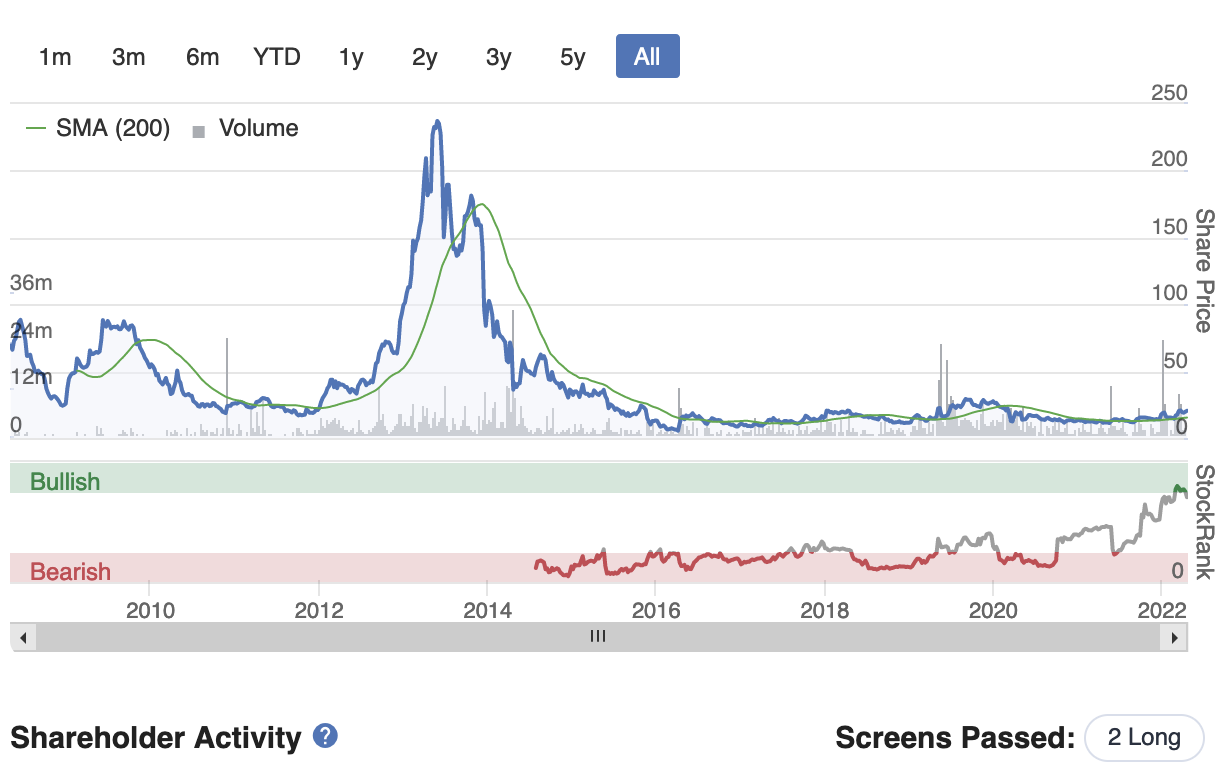1232x772 pixels.
Task: Click the active All range button
Action: click(647, 57)
